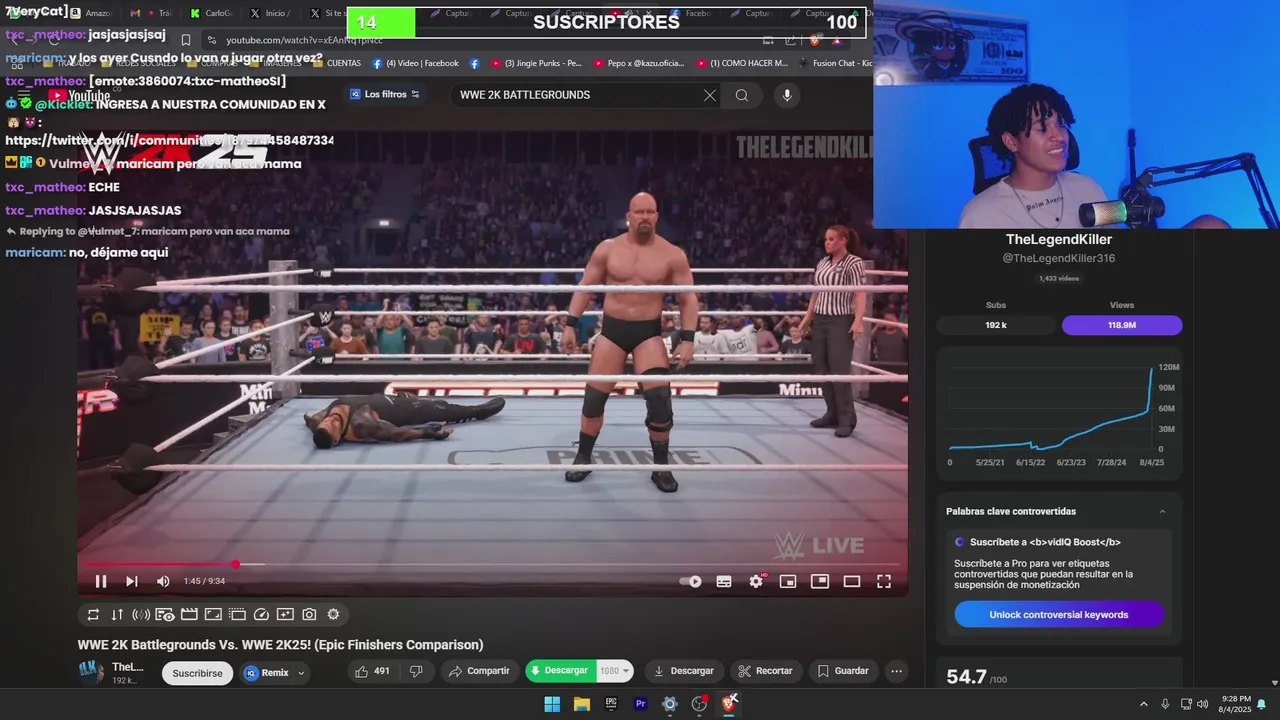1280x720 pixels.
Task: Click the video filters plus-frame icon
Action: 285,615
